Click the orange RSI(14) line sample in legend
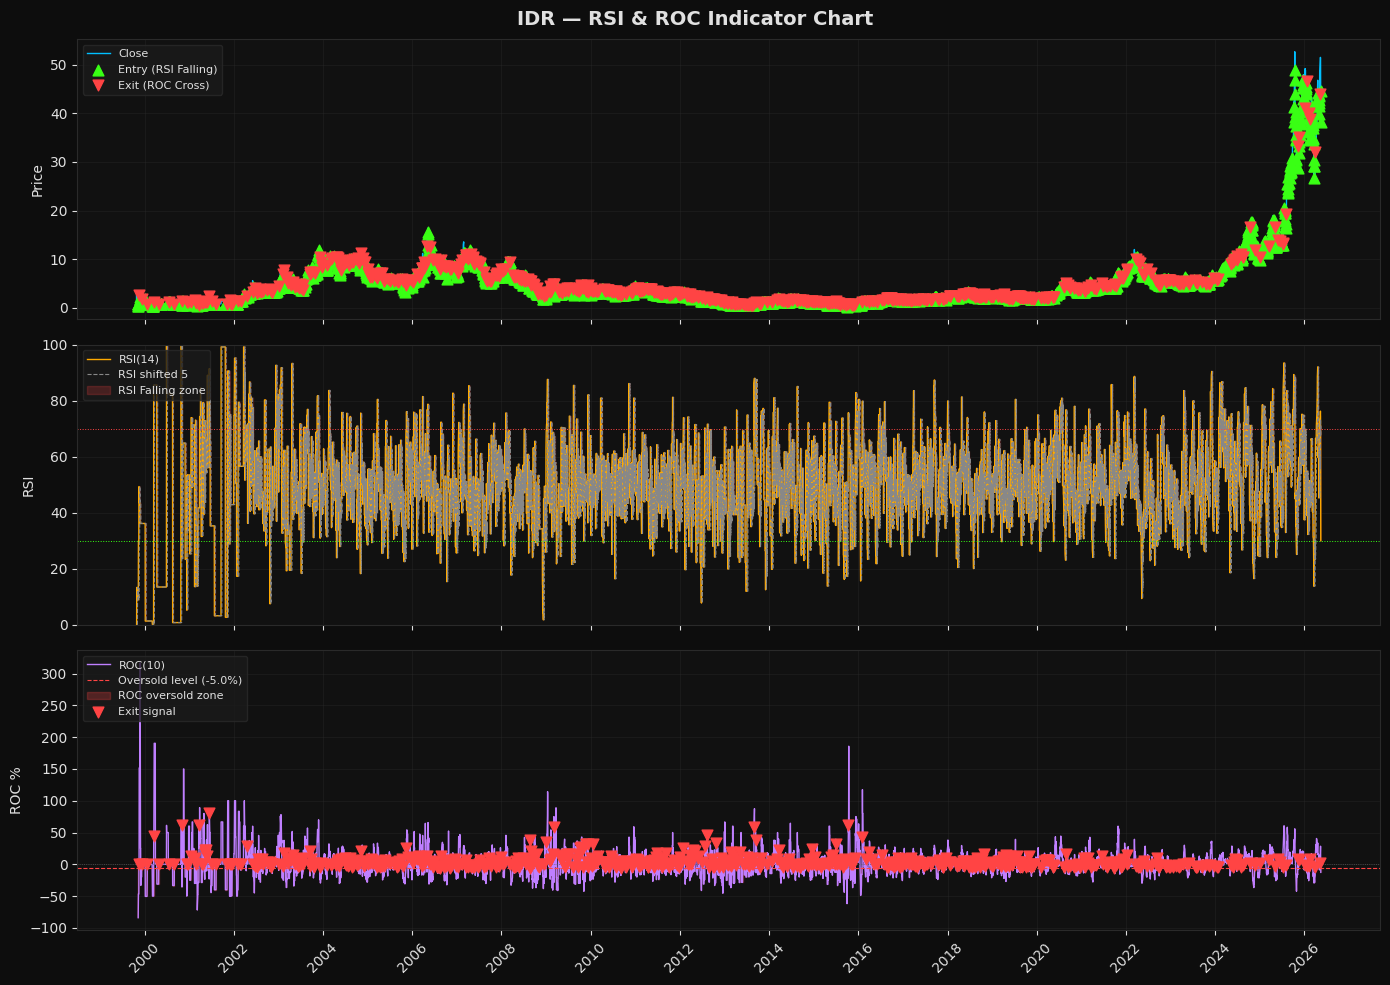The image size is (1390, 985). (98, 359)
